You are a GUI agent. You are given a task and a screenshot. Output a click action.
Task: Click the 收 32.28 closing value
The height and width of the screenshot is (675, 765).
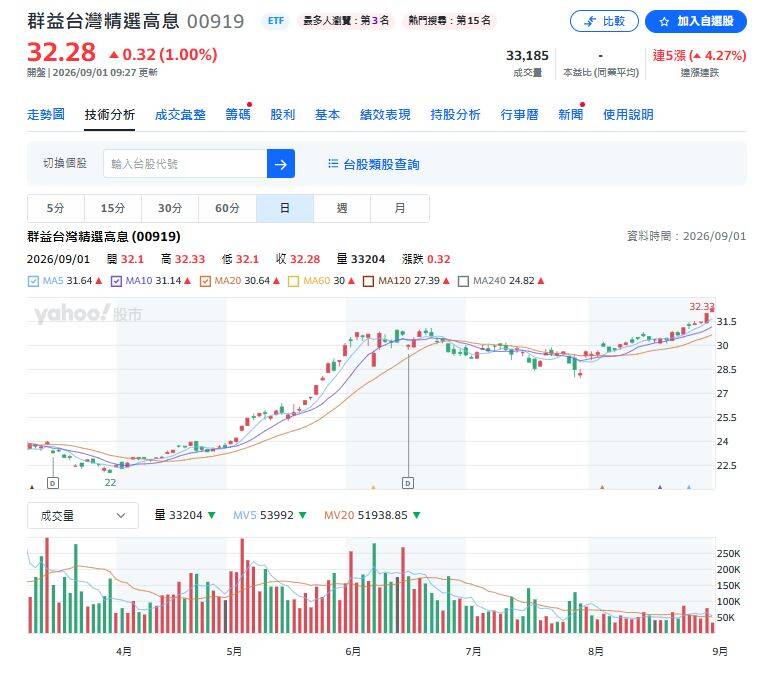298,259
